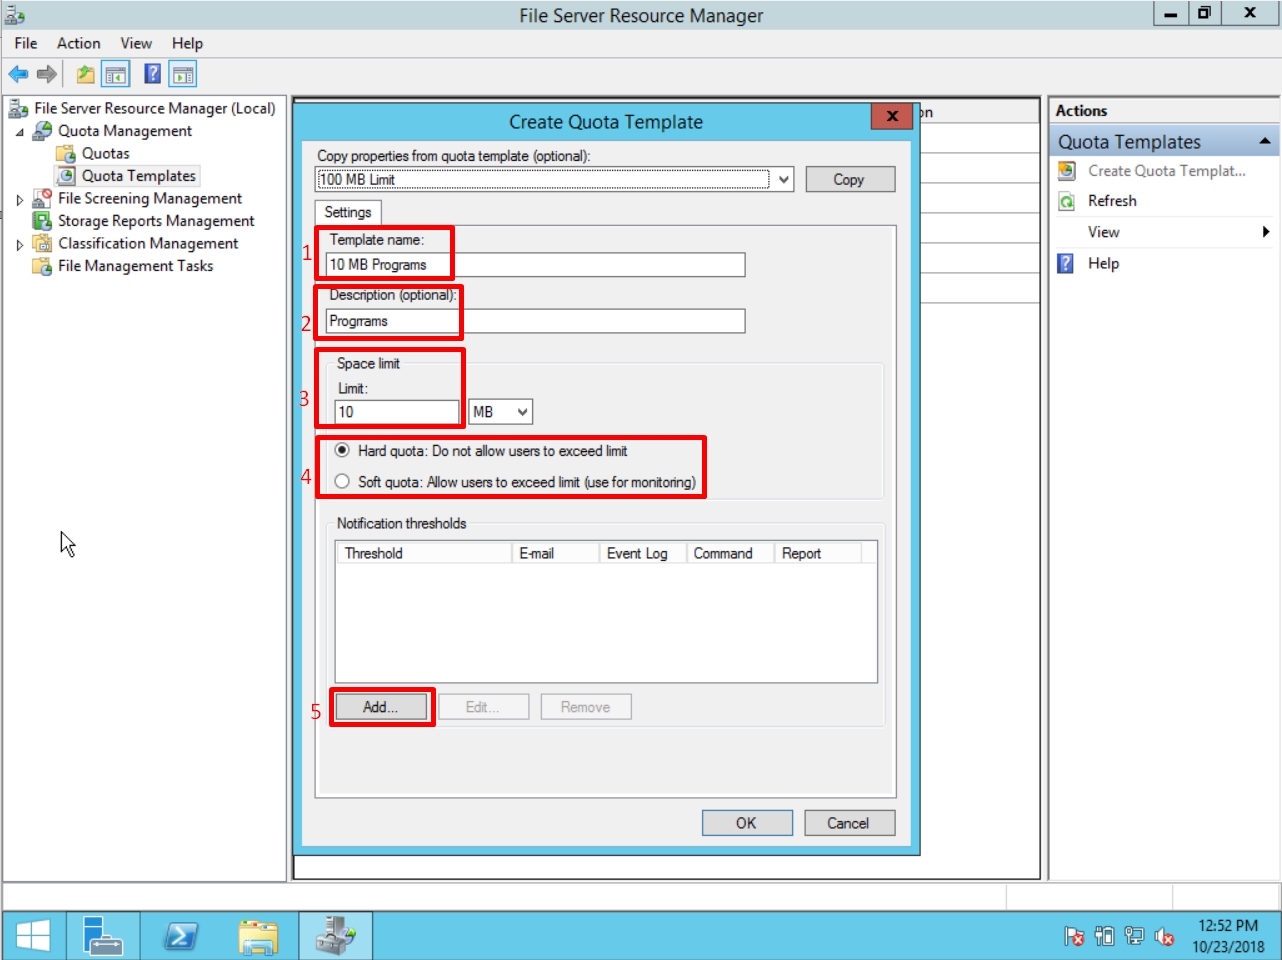The height and width of the screenshot is (960, 1282).
Task: Switch to the Settings tab
Action: pos(348,212)
